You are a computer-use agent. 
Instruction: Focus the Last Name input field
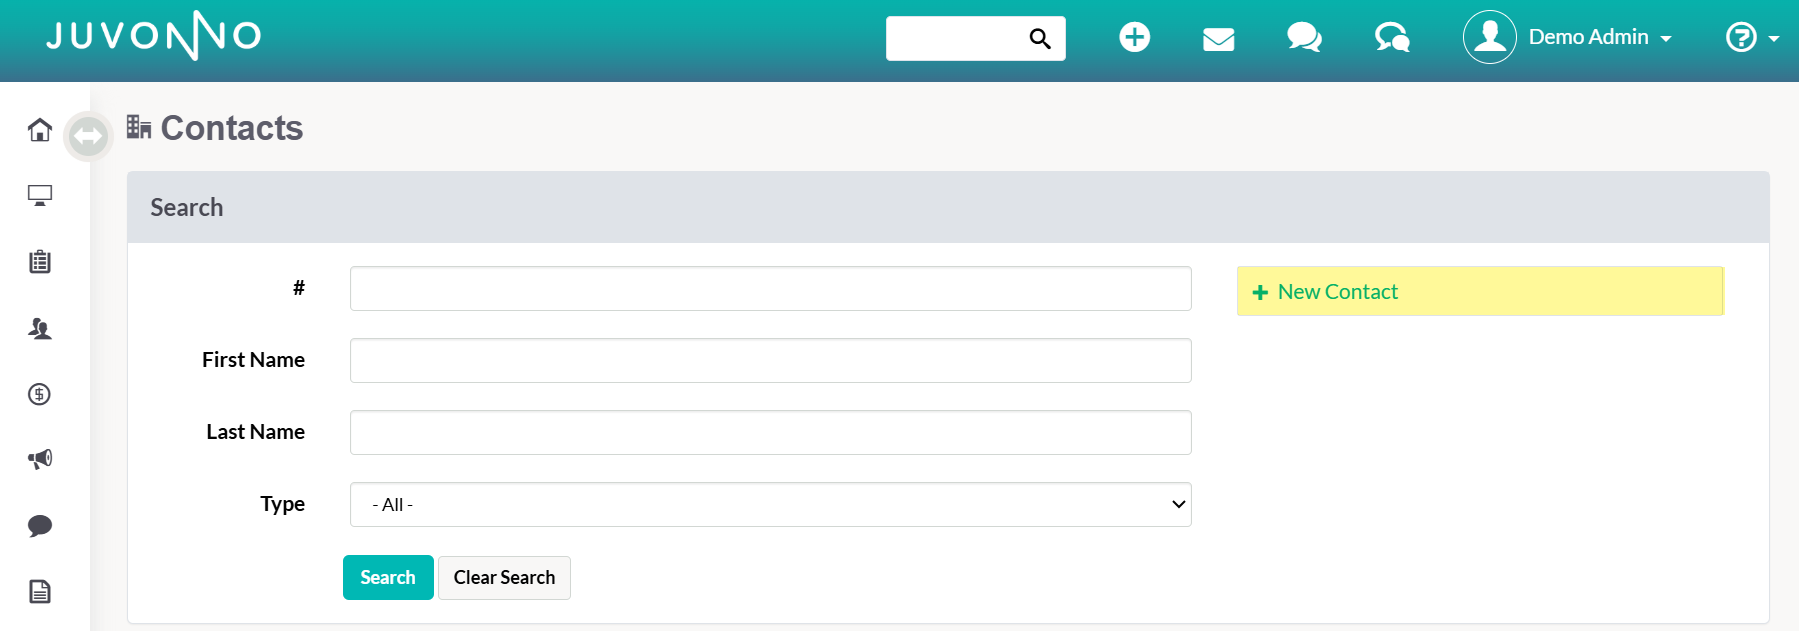pyautogui.click(x=770, y=432)
